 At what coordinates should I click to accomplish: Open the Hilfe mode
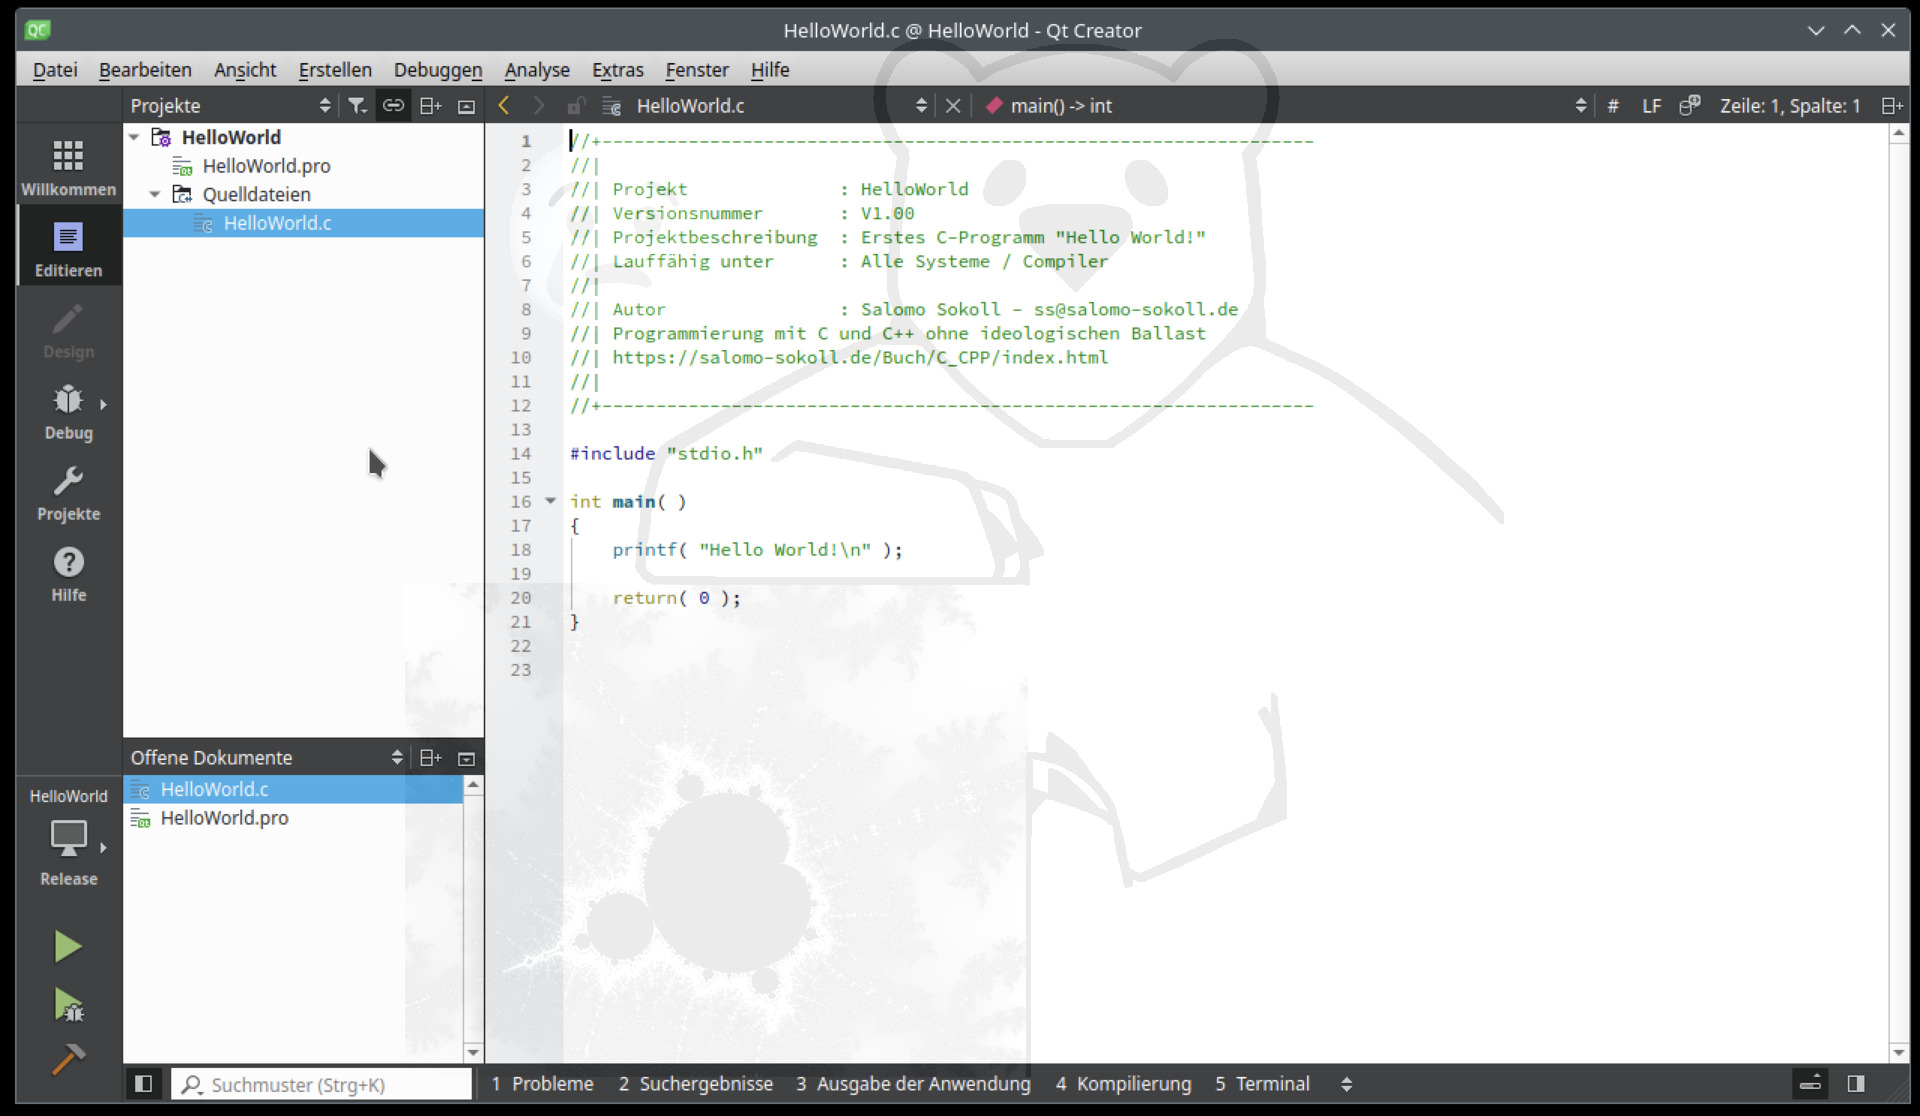coord(68,573)
